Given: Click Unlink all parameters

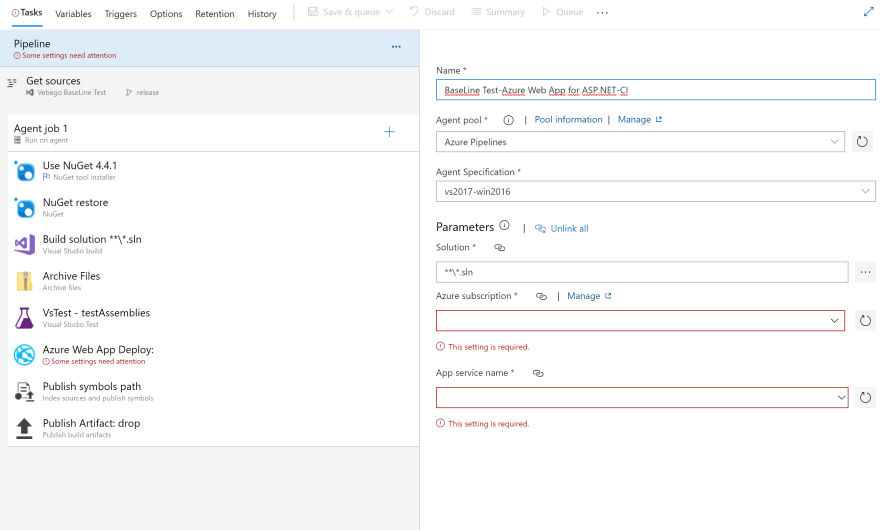Looking at the screenshot, I should coord(562,229).
